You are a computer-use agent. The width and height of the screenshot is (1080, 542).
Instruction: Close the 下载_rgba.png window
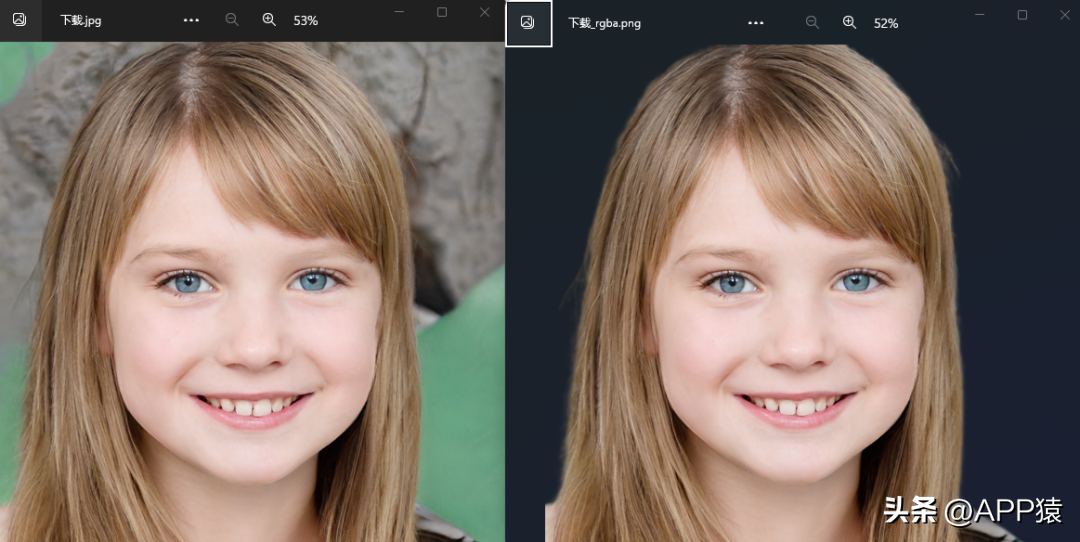[x=1065, y=14]
